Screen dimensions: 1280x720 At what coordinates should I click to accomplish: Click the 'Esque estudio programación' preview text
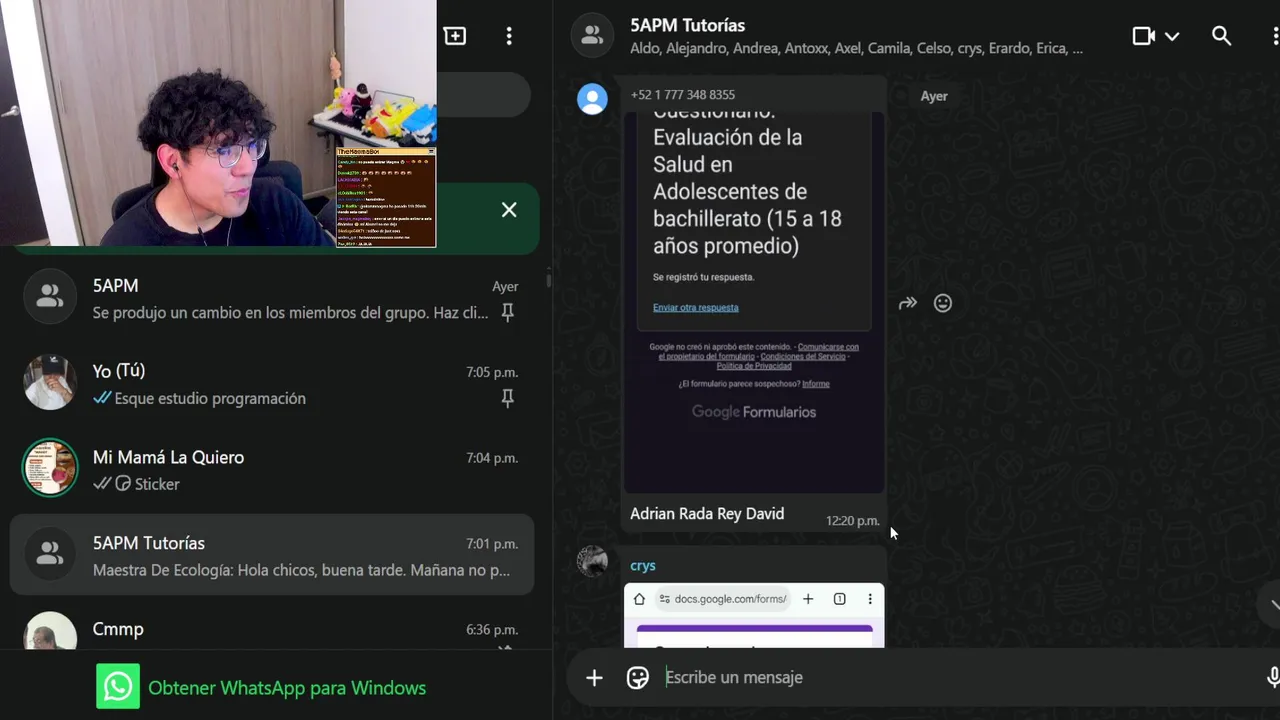pyautogui.click(x=210, y=399)
